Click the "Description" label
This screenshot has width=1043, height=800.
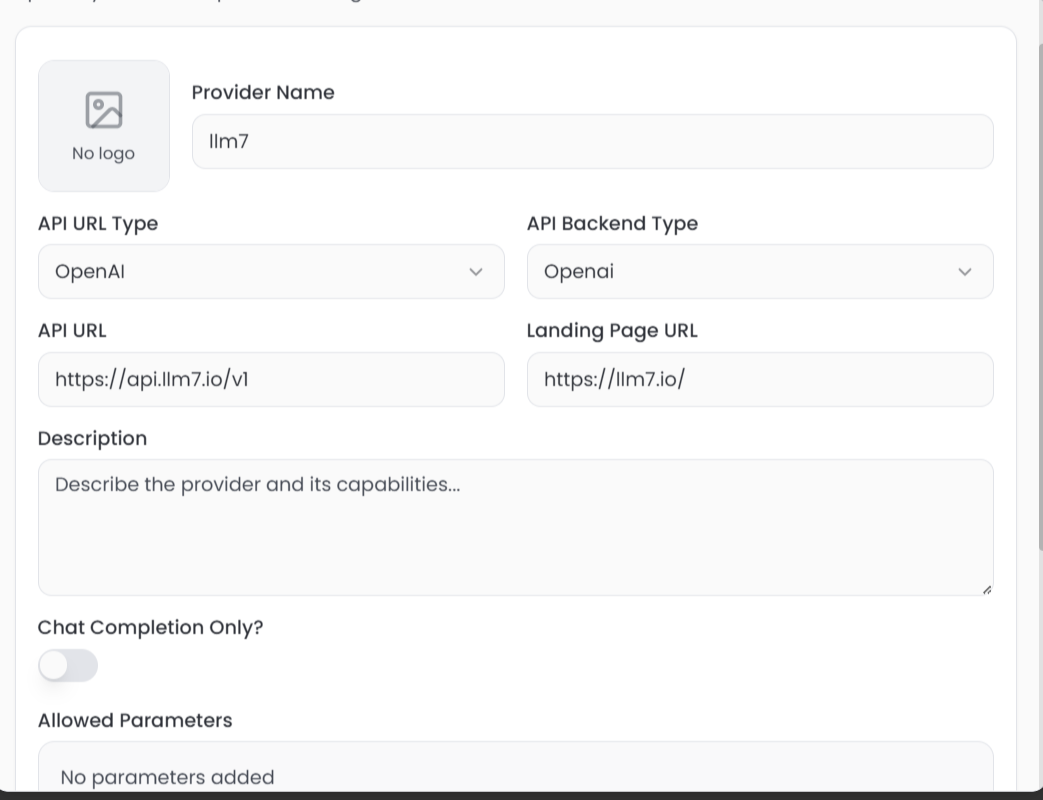tap(92, 438)
